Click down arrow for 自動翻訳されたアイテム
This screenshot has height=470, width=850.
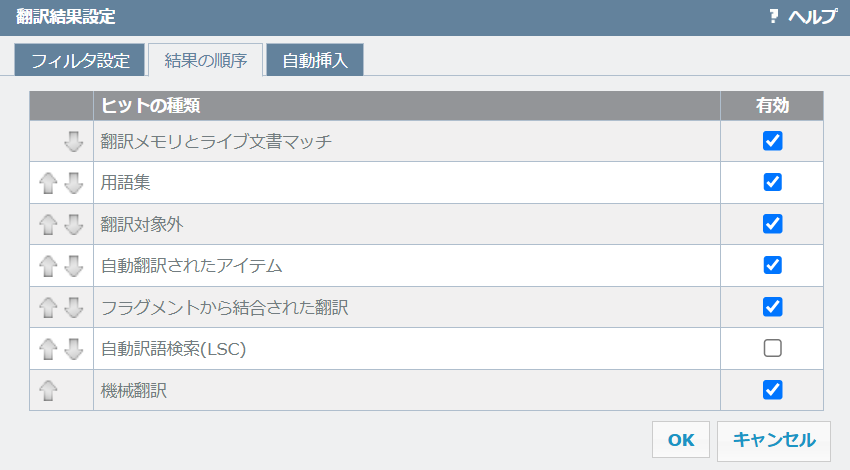73,266
